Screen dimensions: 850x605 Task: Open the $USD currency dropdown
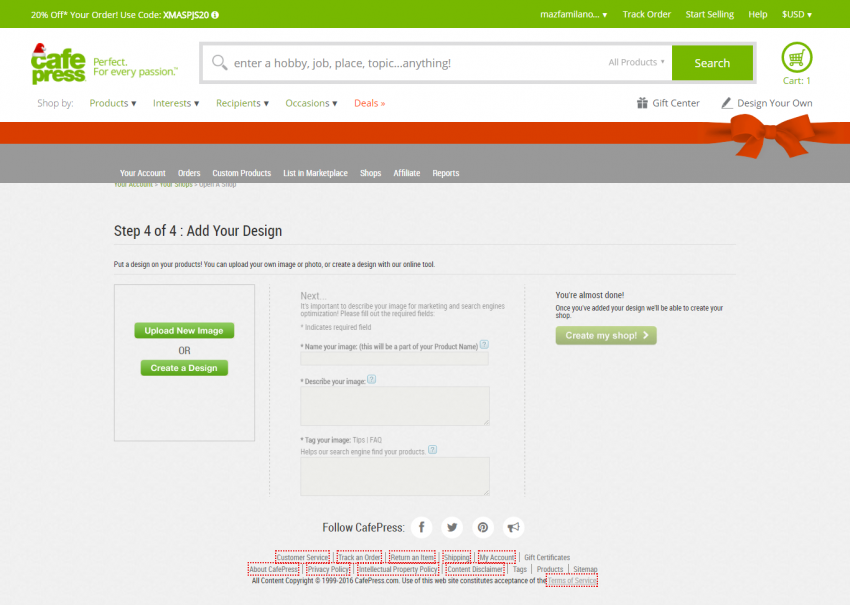pos(796,15)
